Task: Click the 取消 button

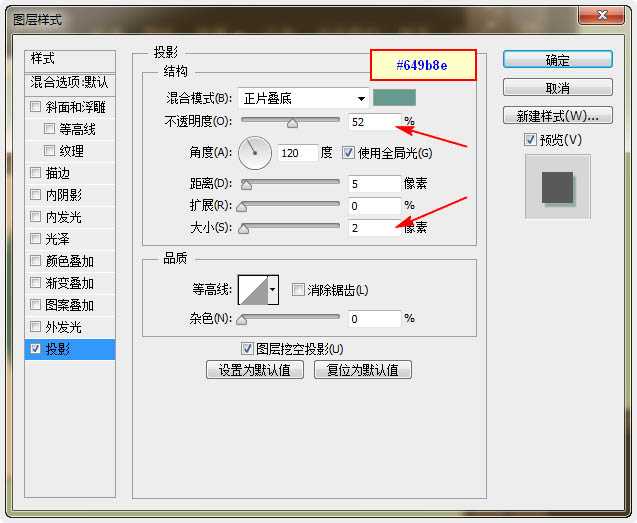Action: point(558,87)
